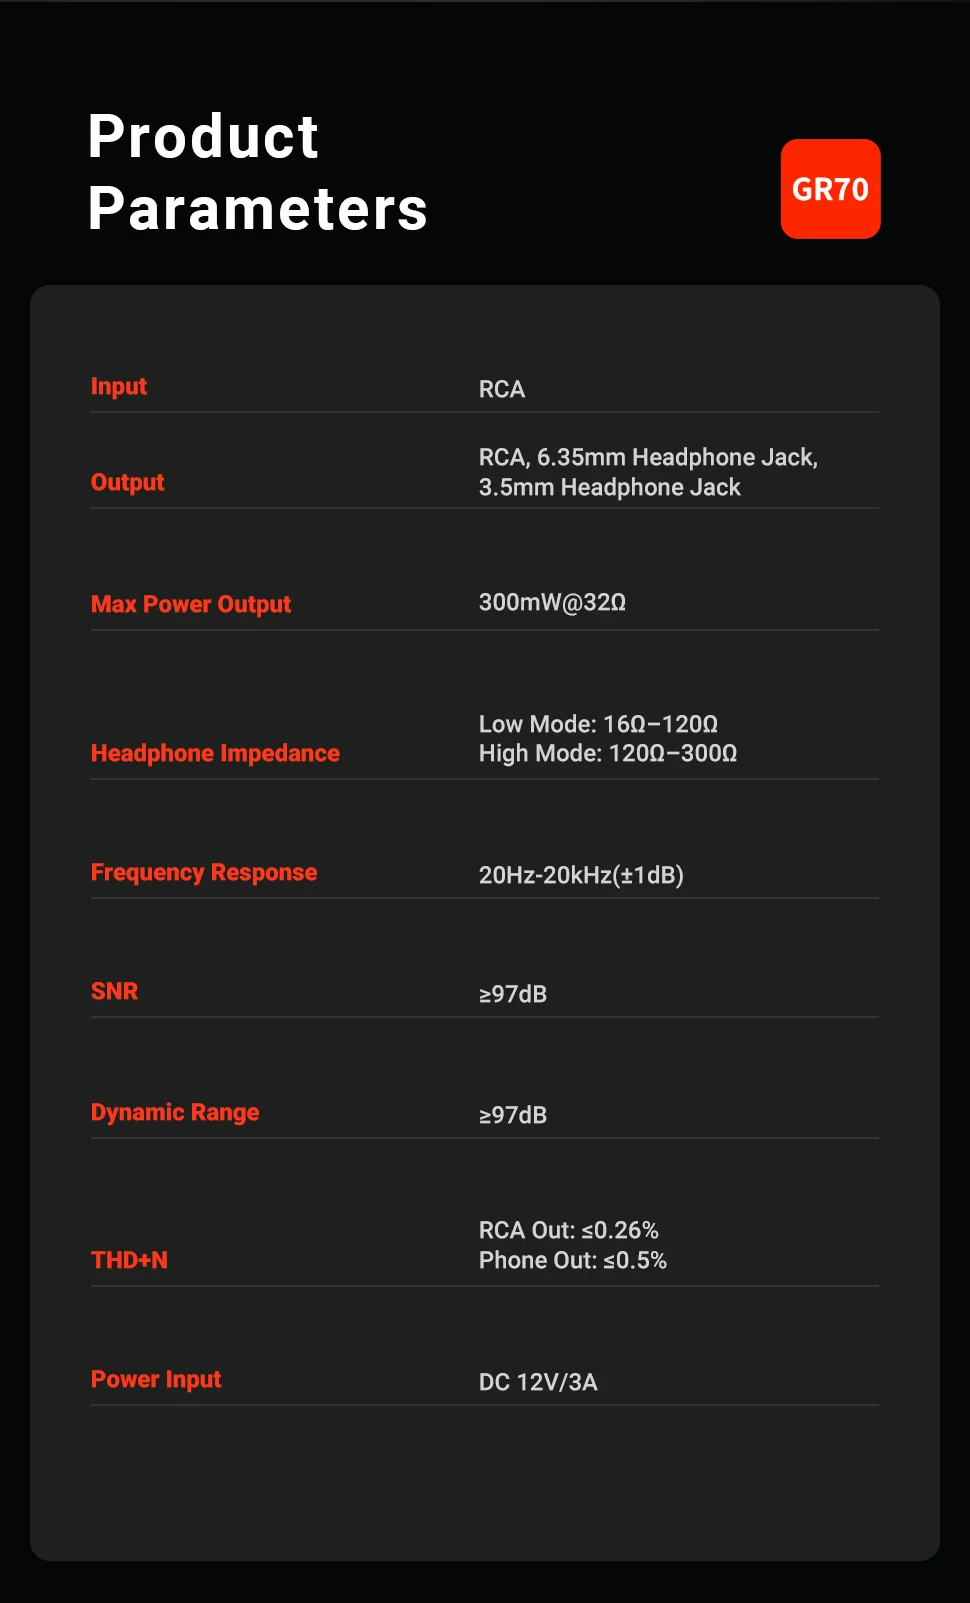The height and width of the screenshot is (1603, 970).
Task: Click the Low Mode impedance line
Action: tap(598, 724)
